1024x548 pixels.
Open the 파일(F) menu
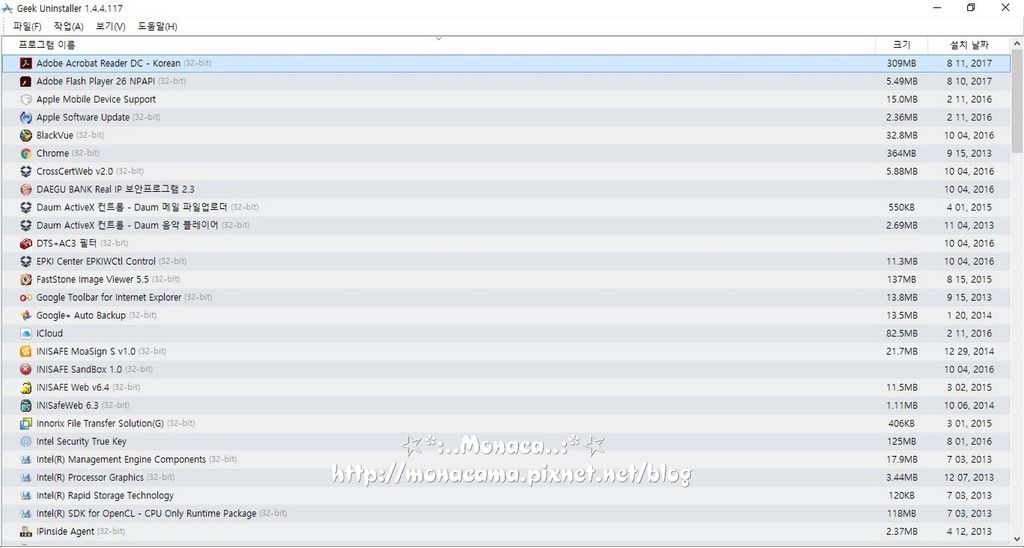click(27, 27)
